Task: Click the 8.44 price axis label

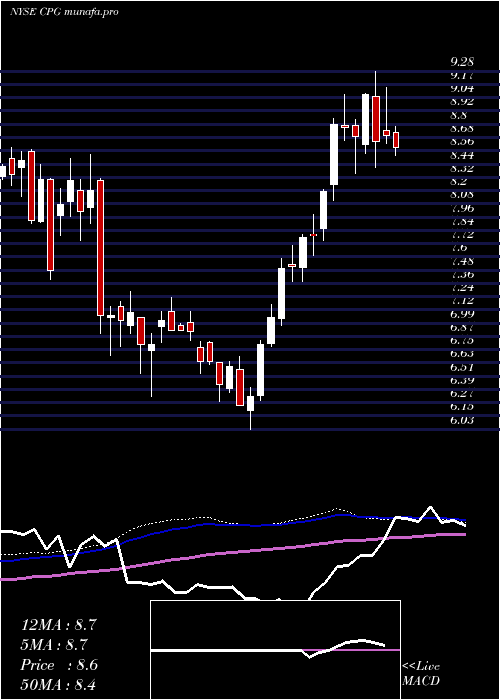Action: (x=462, y=155)
